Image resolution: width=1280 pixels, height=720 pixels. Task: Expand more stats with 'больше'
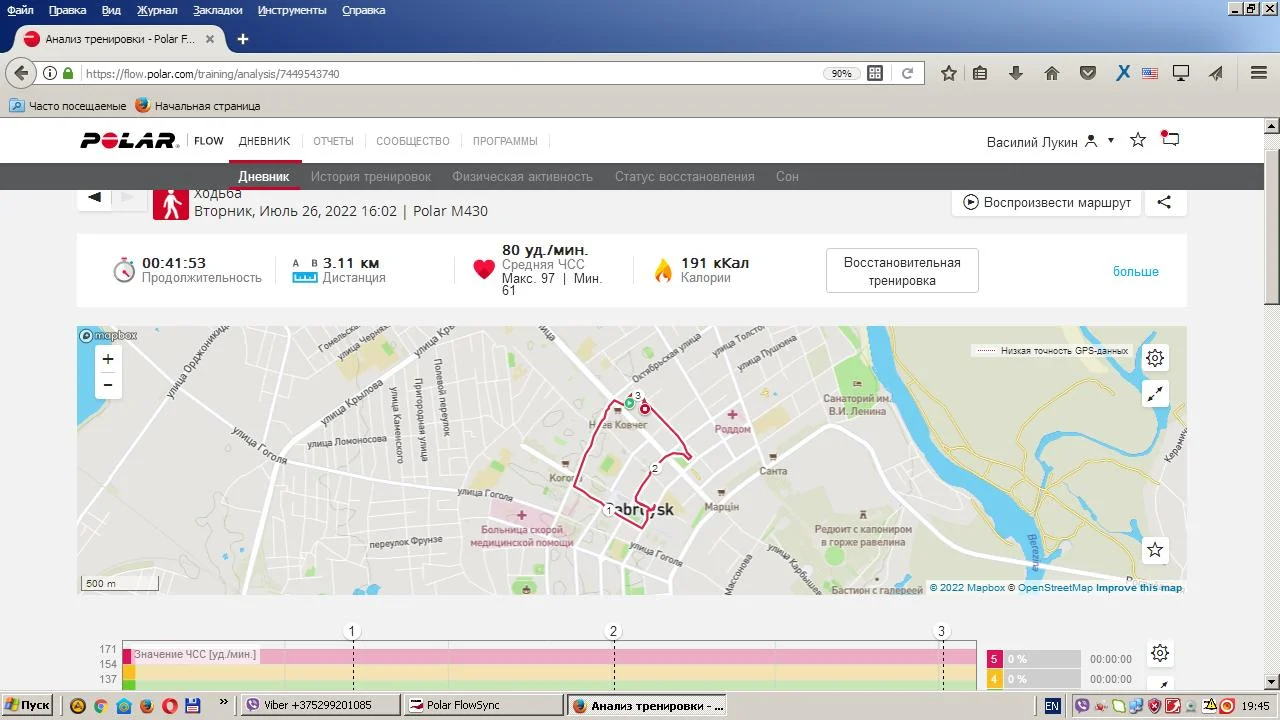pyautogui.click(x=1135, y=272)
